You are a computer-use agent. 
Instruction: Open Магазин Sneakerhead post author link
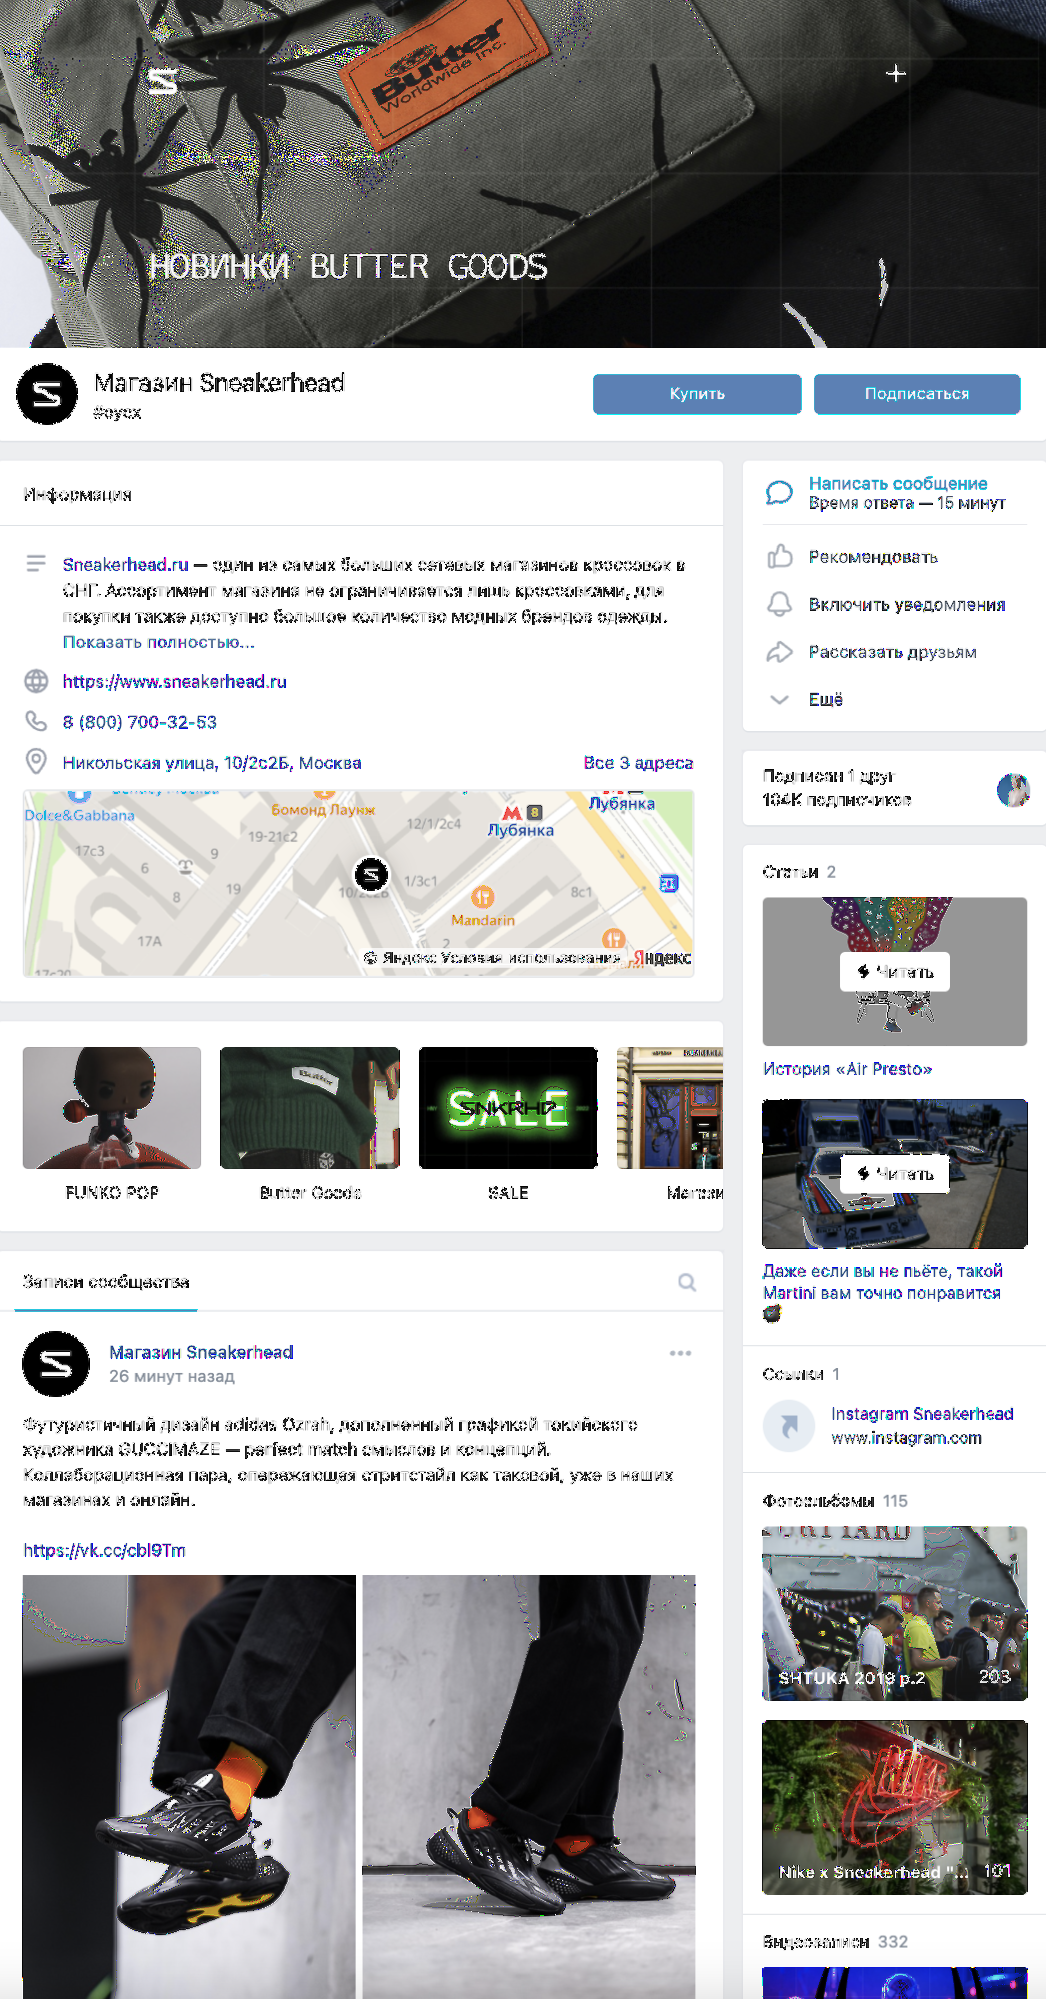[201, 1352]
